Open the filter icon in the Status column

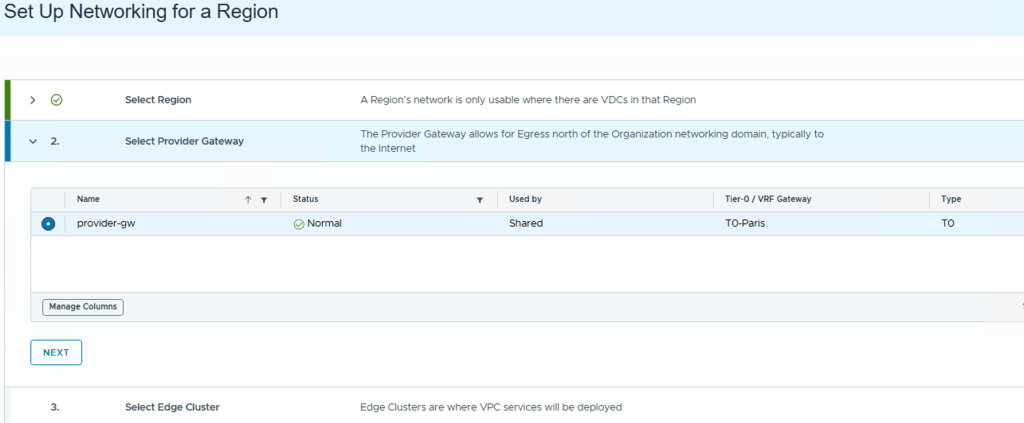pyautogui.click(x=480, y=200)
